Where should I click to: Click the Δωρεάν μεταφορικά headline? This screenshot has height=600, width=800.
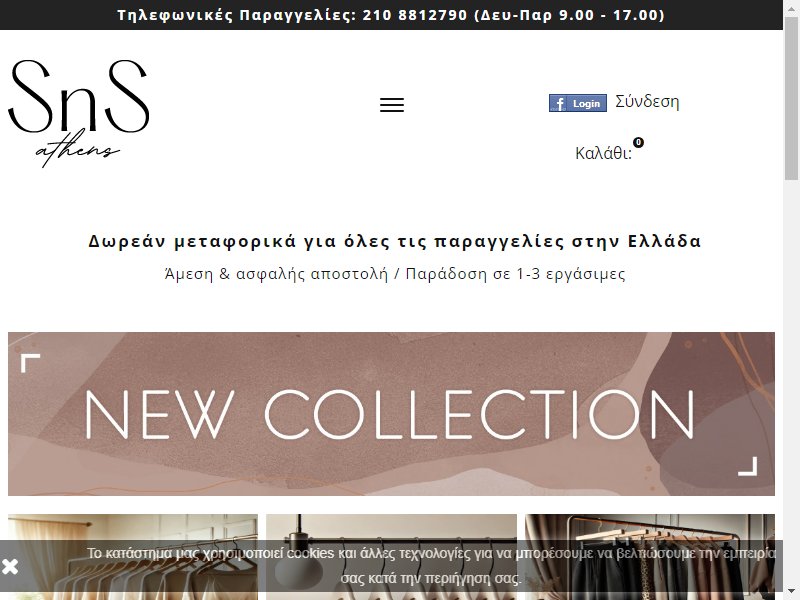(x=395, y=241)
